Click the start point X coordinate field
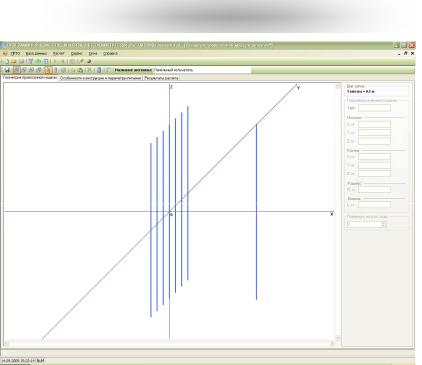This screenshot has width=422, height=365. 374,124
